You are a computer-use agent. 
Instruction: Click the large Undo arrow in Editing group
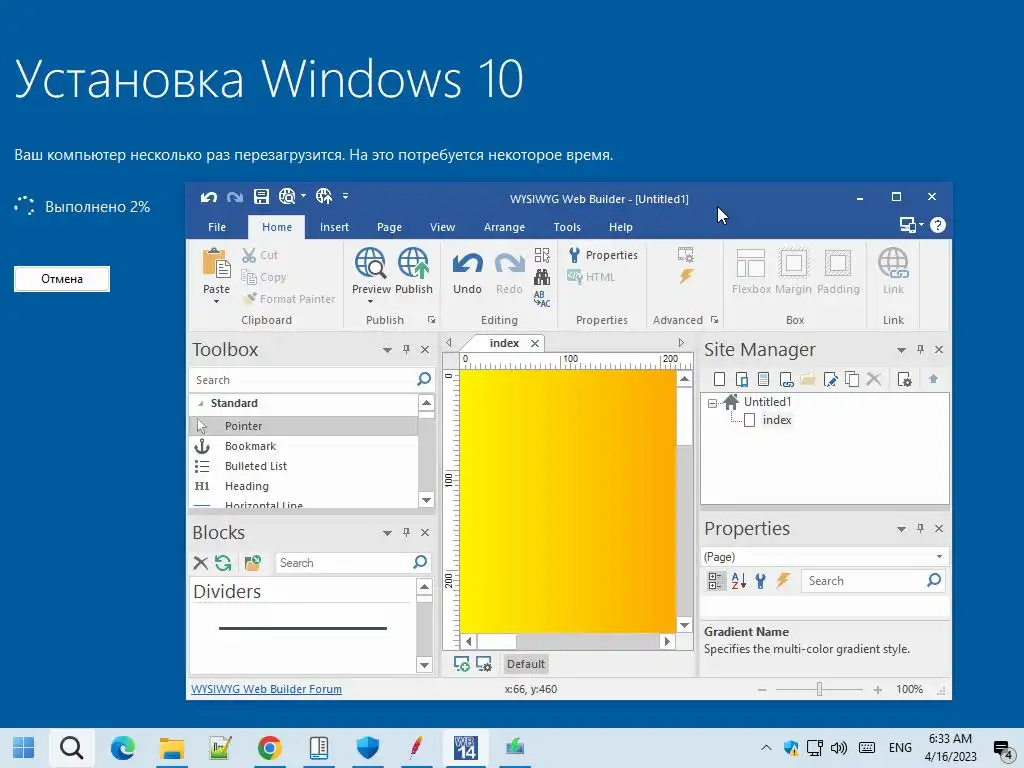click(x=468, y=264)
